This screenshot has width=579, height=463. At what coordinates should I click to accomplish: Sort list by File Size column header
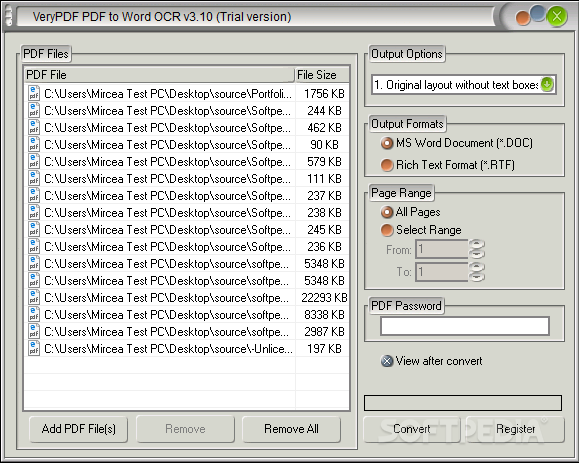pyautogui.click(x=322, y=75)
